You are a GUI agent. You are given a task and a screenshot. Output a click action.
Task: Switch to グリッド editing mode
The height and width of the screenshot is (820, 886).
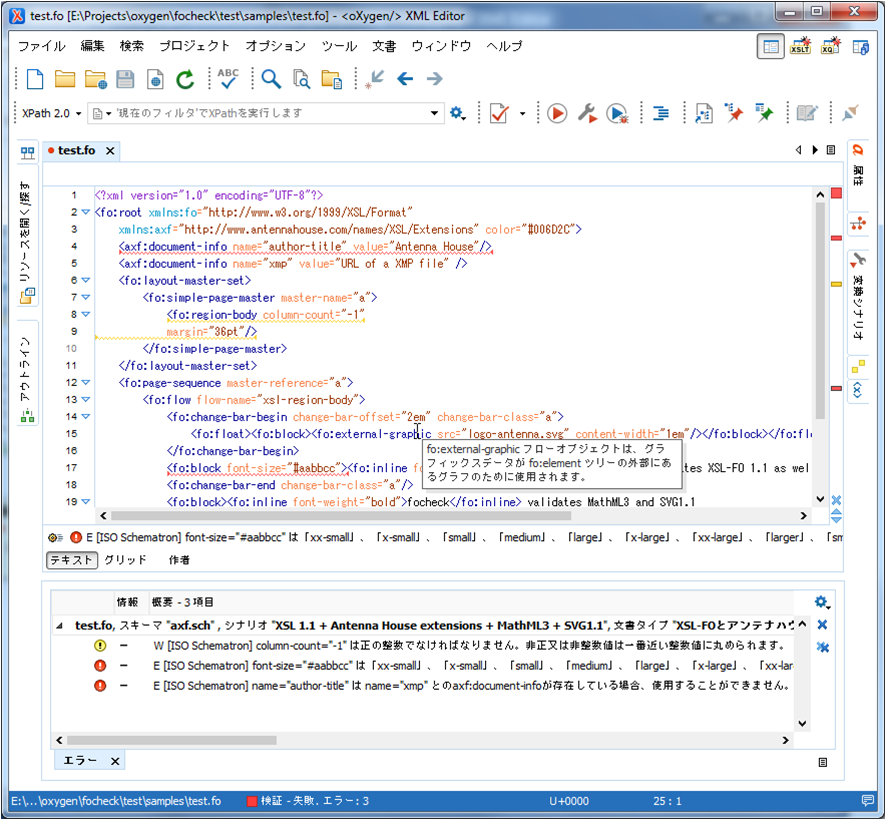point(125,560)
